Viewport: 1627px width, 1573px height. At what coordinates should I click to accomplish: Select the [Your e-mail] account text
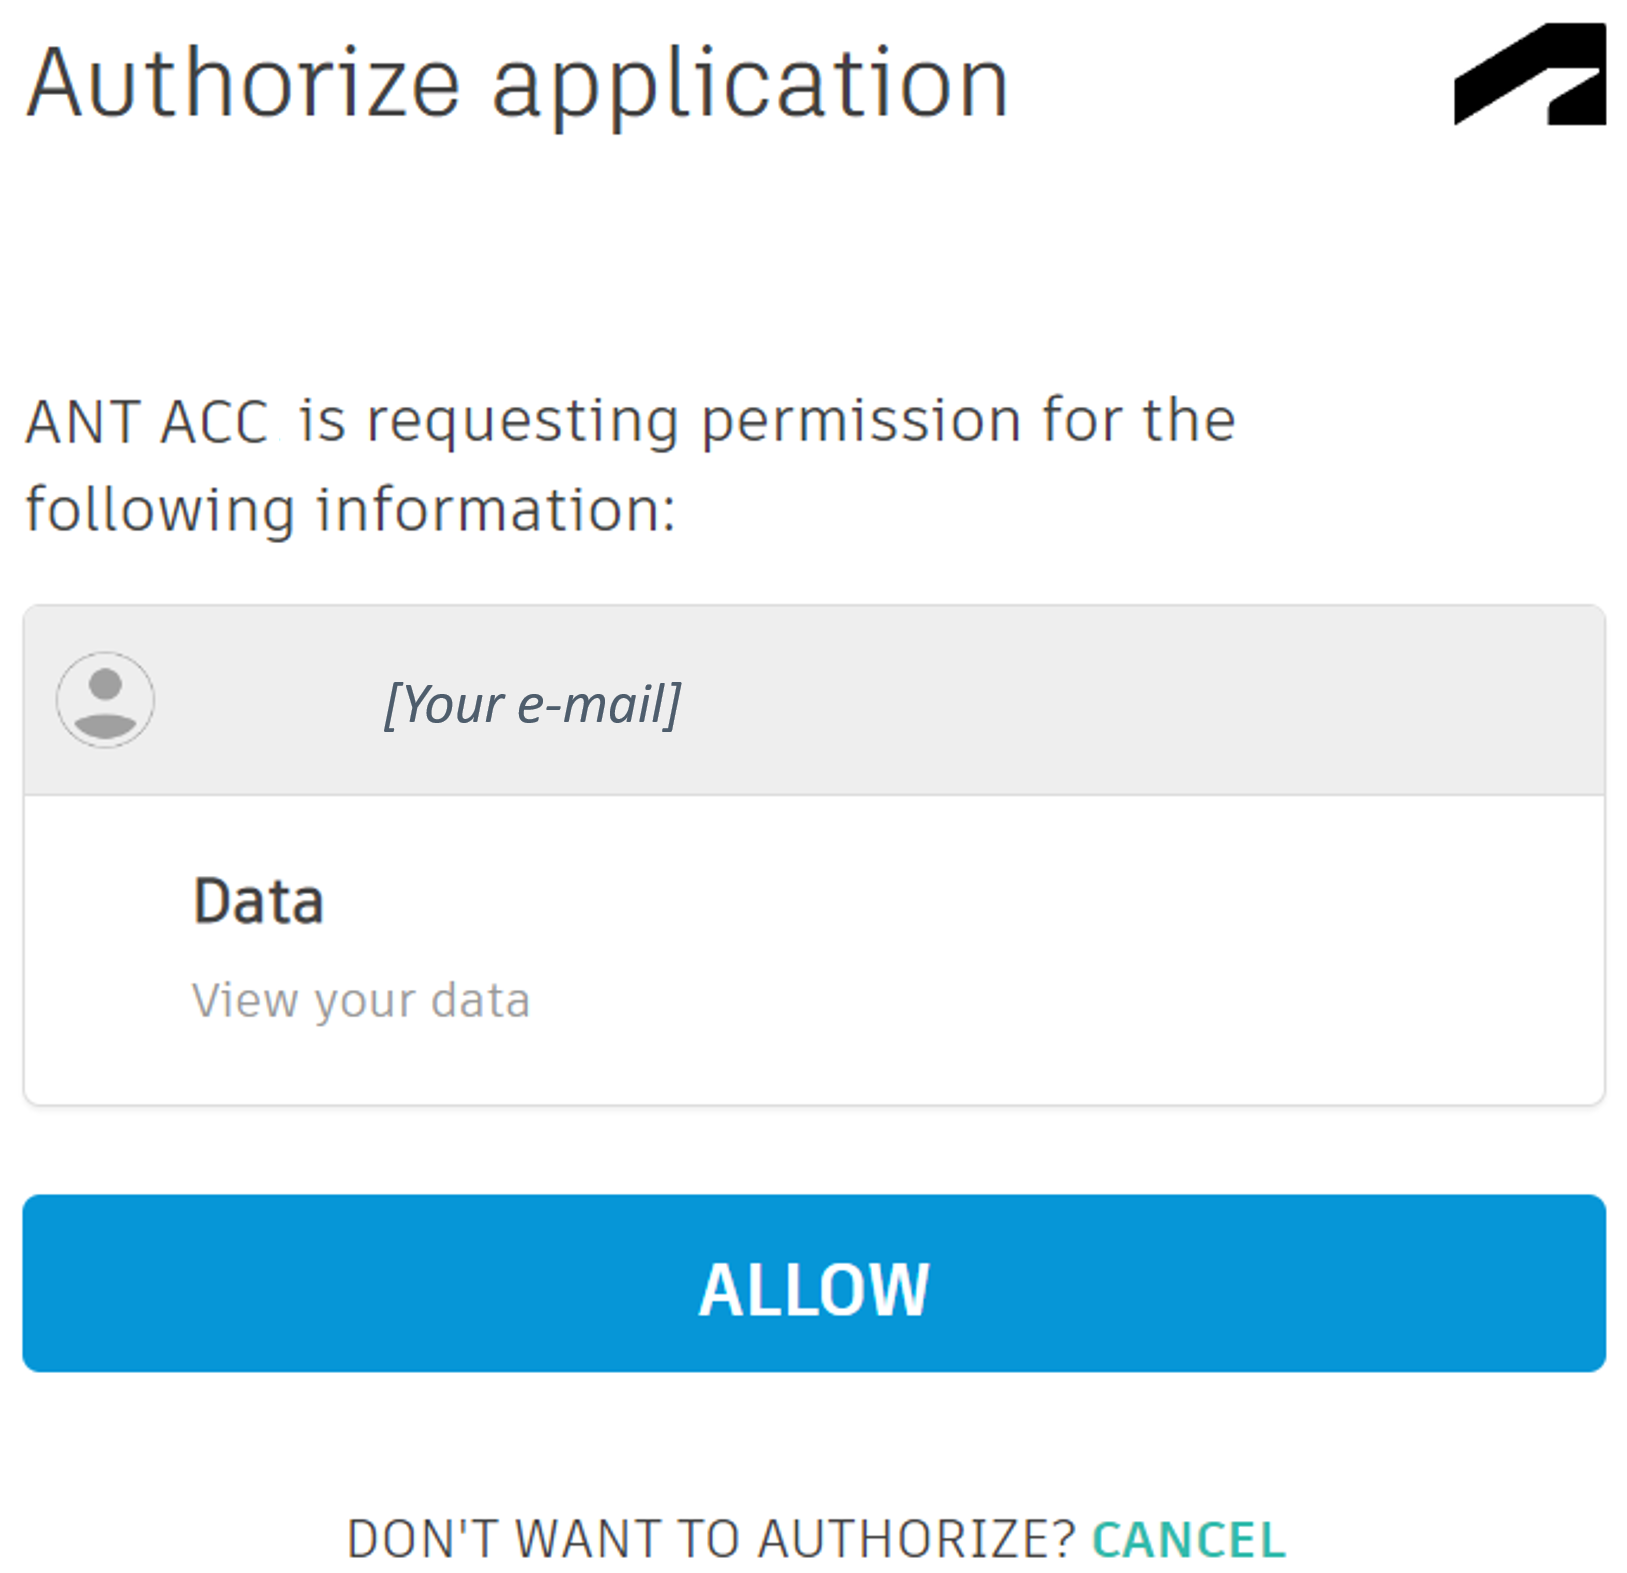(x=532, y=705)
